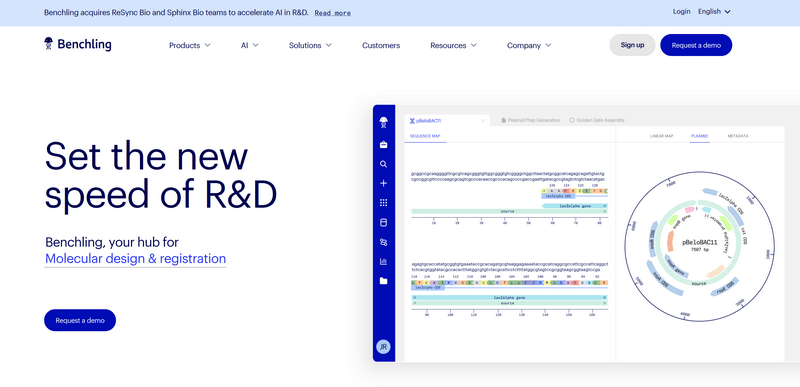Select the database cylinder icon in sidebar
This screenshot has height=387, width=800.
(x=384, y=222)
